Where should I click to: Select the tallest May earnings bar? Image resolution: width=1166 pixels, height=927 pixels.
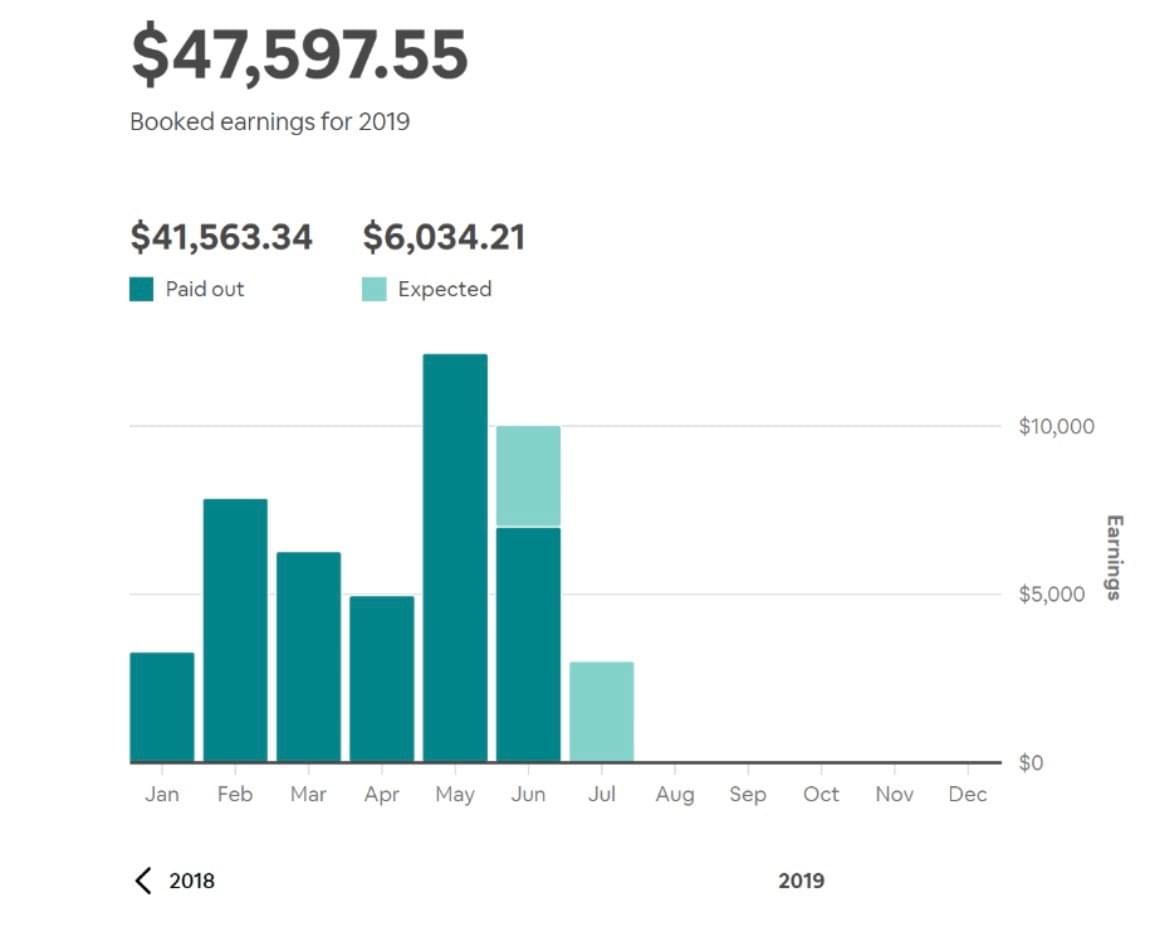click(455, 558)
